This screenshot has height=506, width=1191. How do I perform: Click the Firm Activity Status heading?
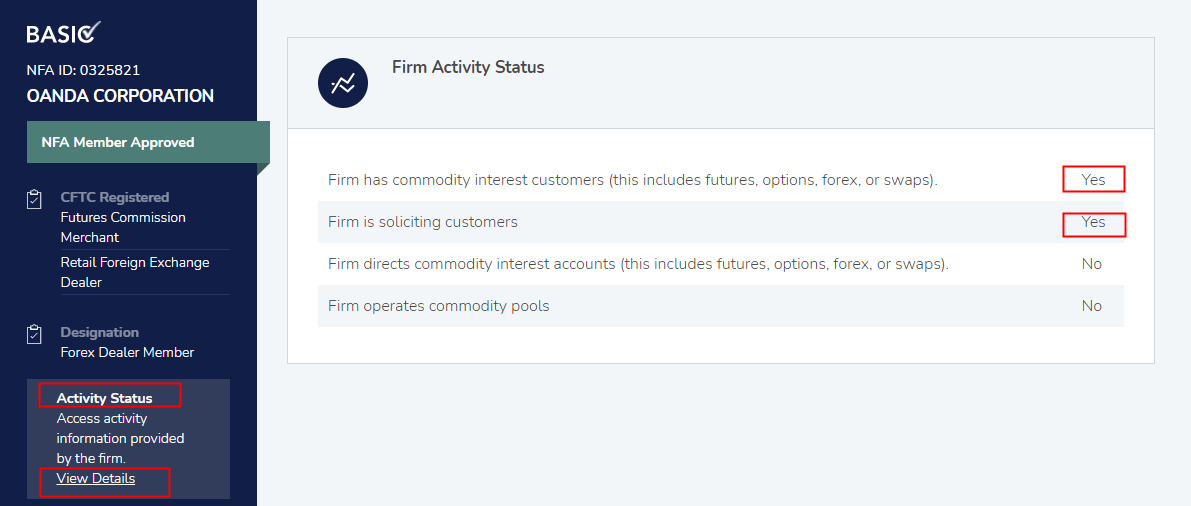(x=468, y=67)
